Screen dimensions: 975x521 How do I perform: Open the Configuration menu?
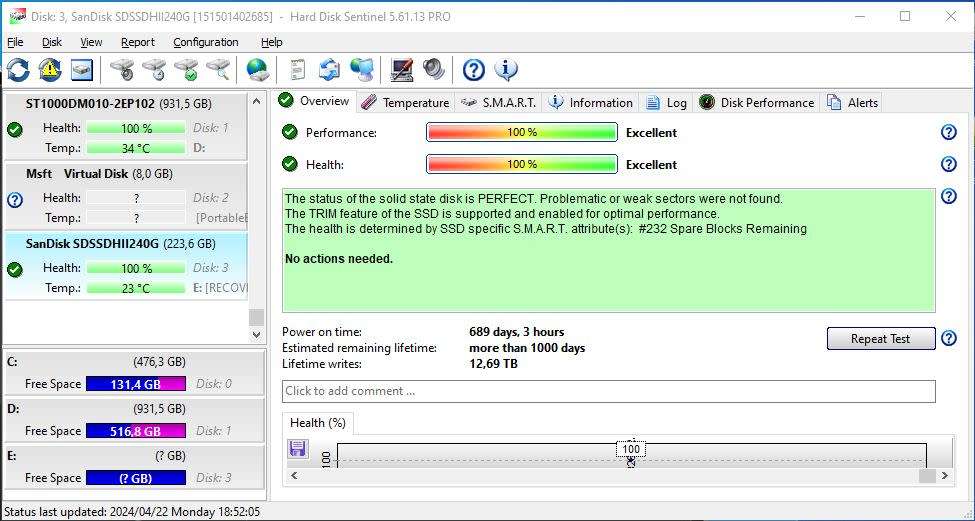pyautogui.click(x=205, y=42)
